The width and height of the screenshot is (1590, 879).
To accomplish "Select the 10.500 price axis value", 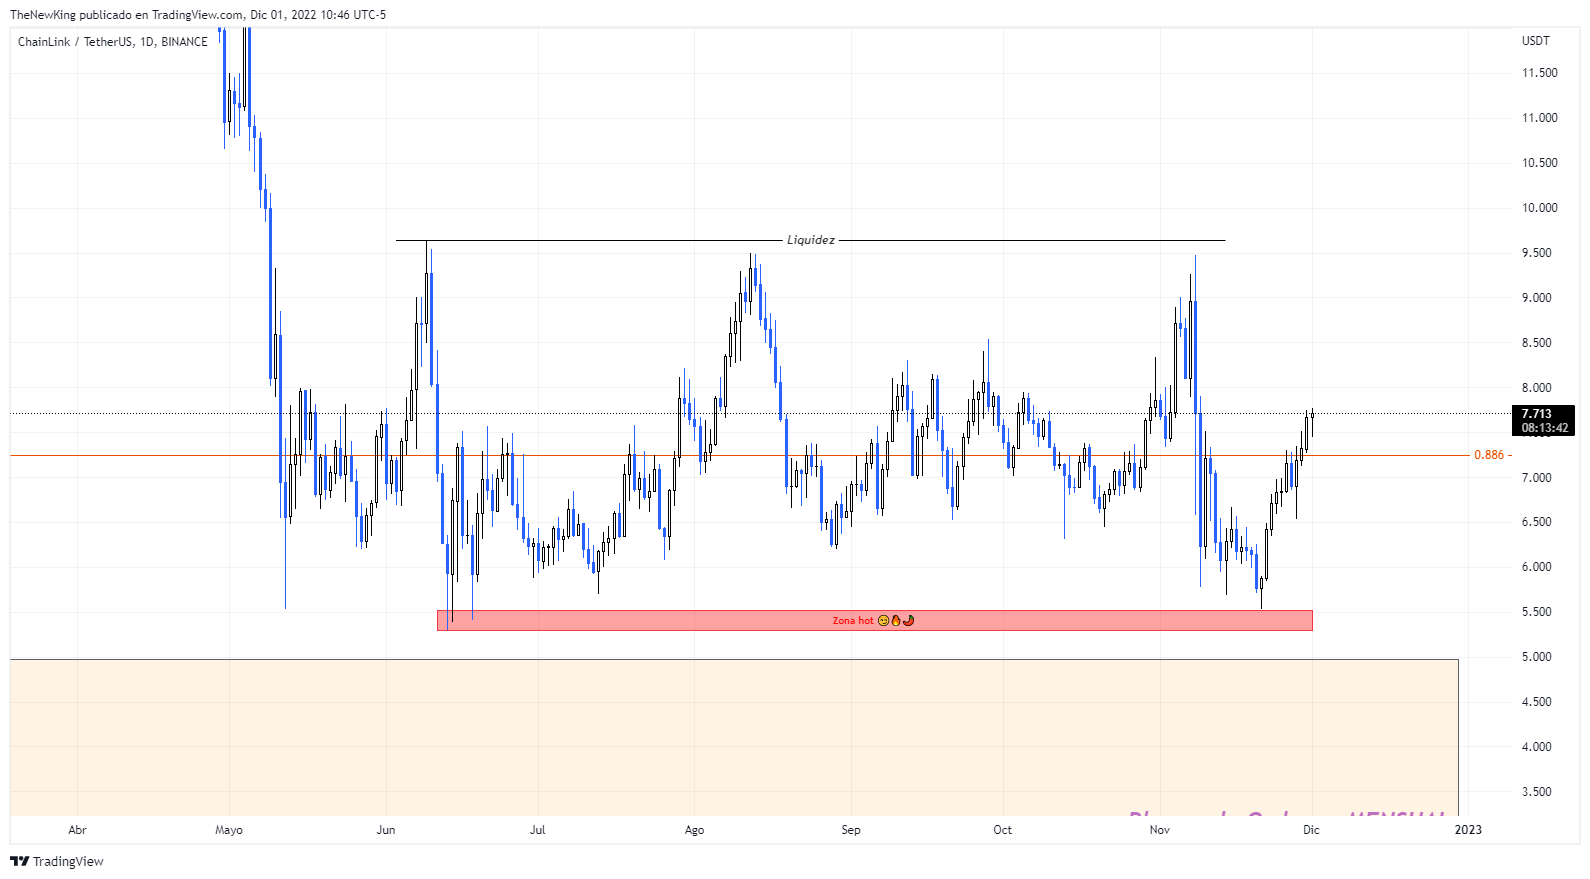I will pyautogui.click(x=1539, y=163).
